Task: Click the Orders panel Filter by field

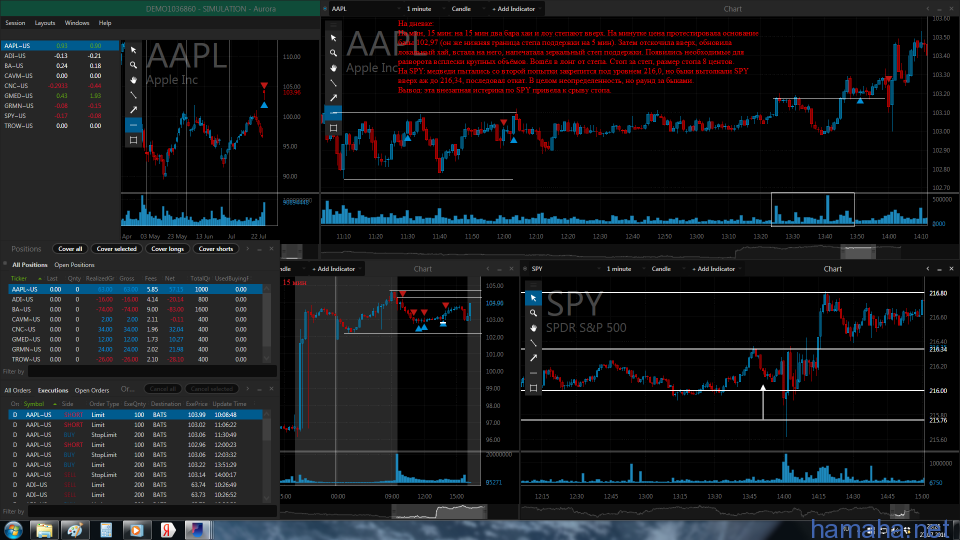Action: point(152,511)
